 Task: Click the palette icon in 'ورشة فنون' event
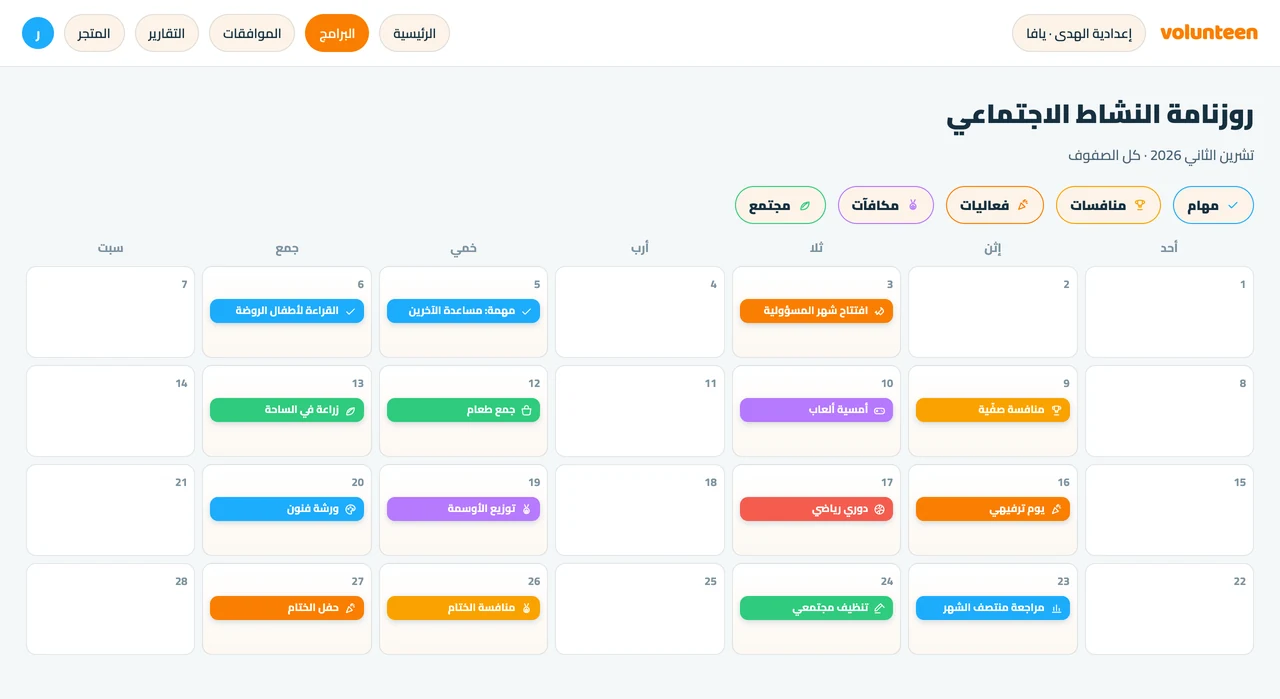[350, 509]
